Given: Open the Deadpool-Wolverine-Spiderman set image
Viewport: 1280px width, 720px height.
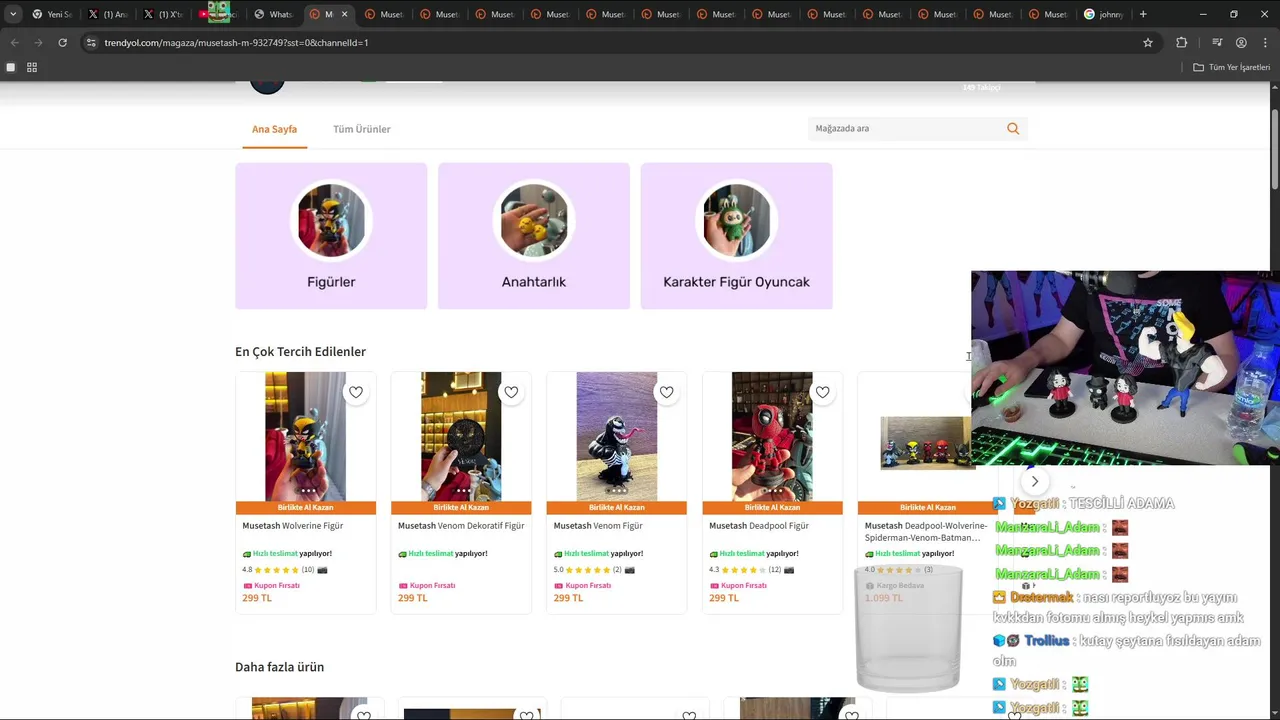Looking at the screenshot, I should (925, 442).
